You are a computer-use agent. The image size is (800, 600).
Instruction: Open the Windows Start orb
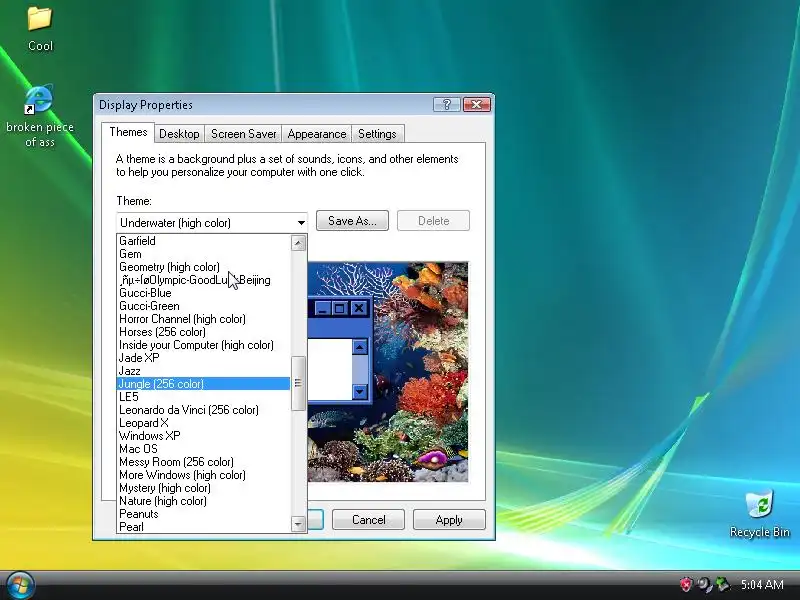[20, 585]
